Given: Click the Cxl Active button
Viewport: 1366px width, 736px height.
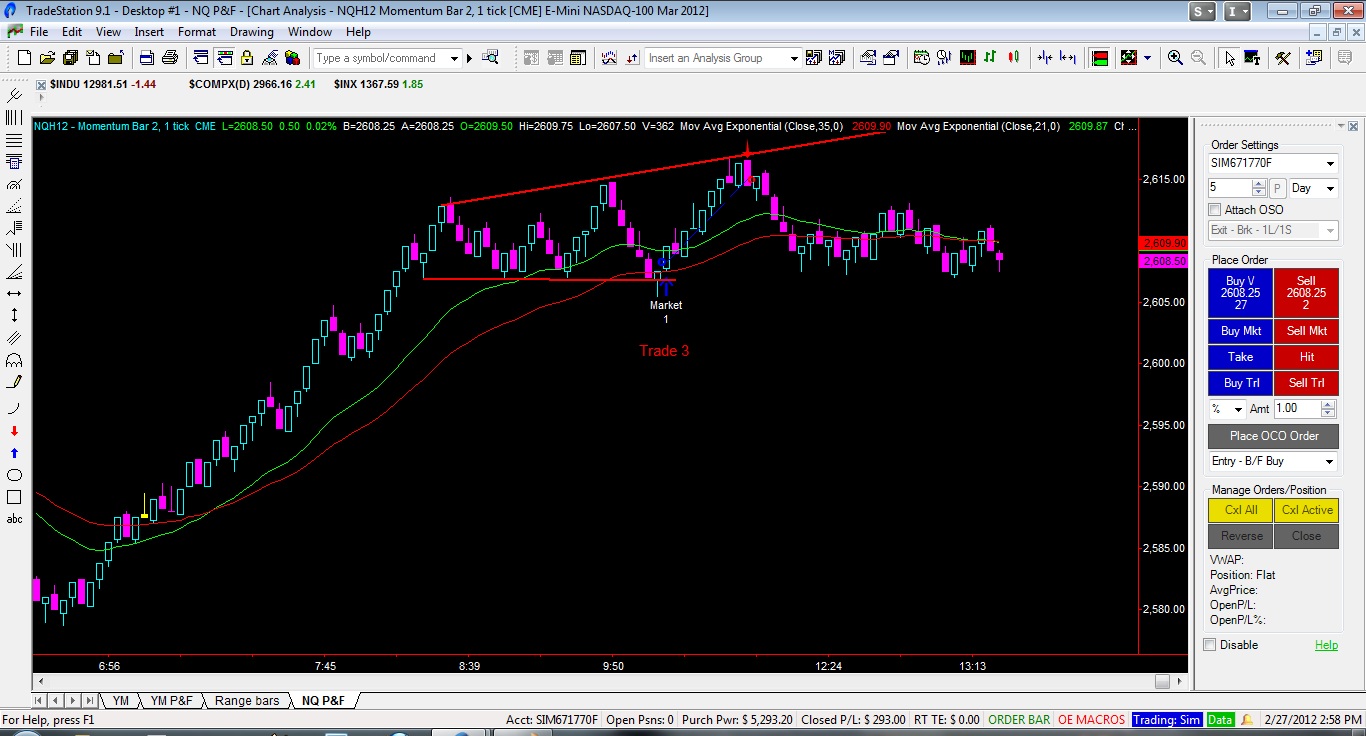Looking at the screenshot, I should click(x=1306, y=510).
